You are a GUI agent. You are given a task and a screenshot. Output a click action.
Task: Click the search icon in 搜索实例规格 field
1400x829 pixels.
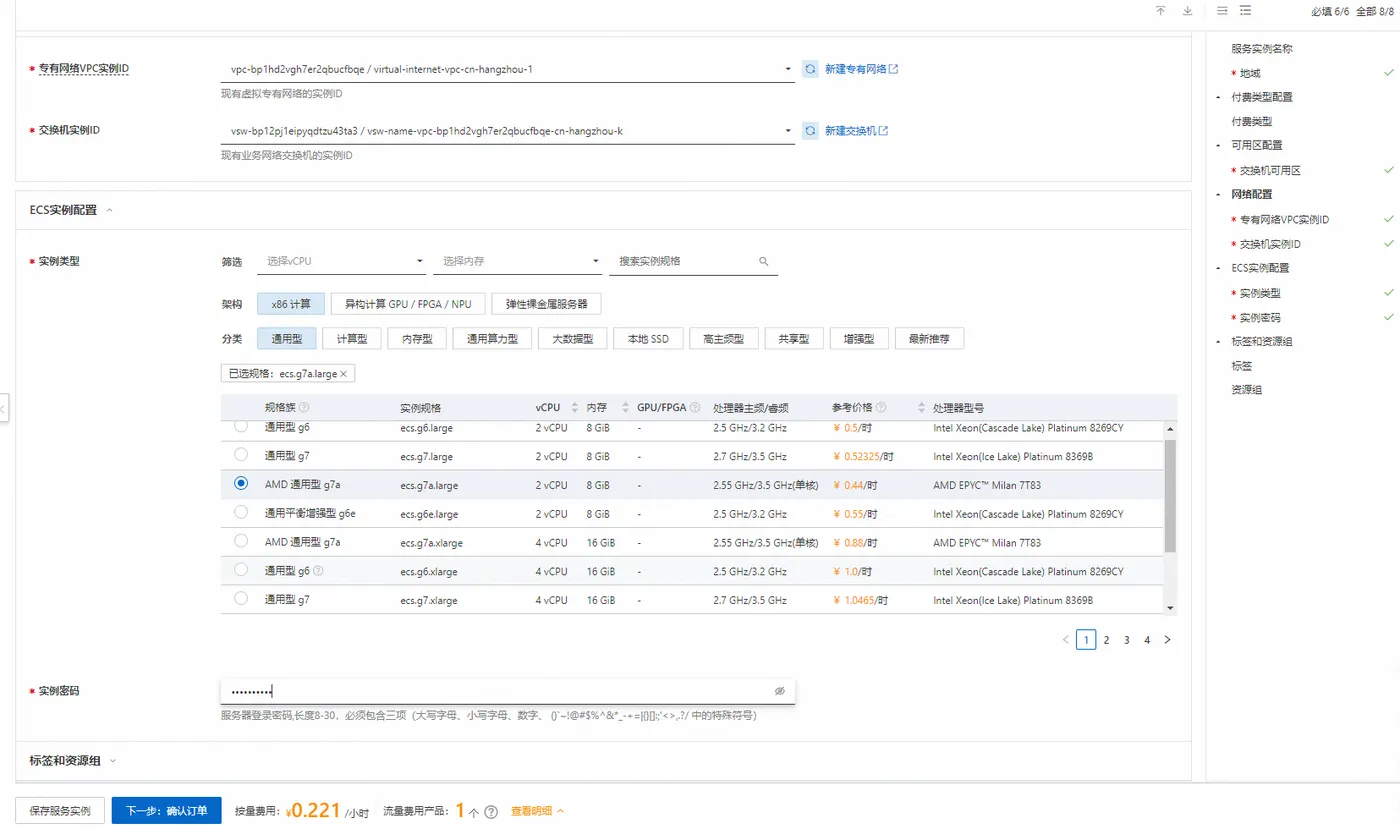pos(764,261)
